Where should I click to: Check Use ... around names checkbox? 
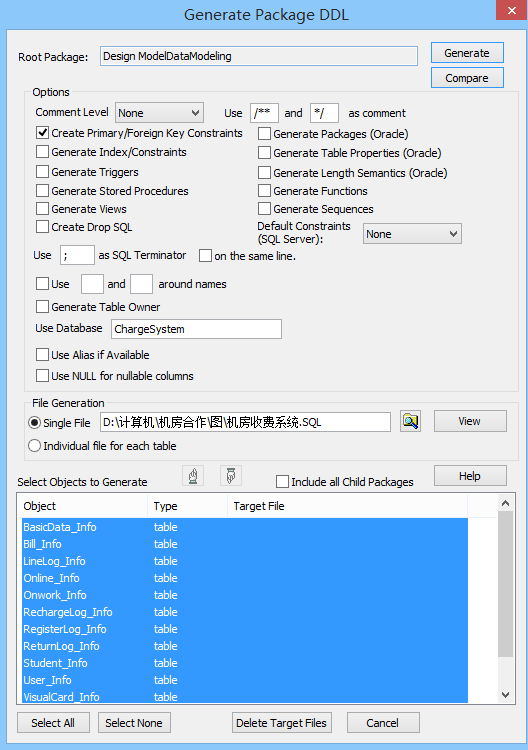pos(43,284)
